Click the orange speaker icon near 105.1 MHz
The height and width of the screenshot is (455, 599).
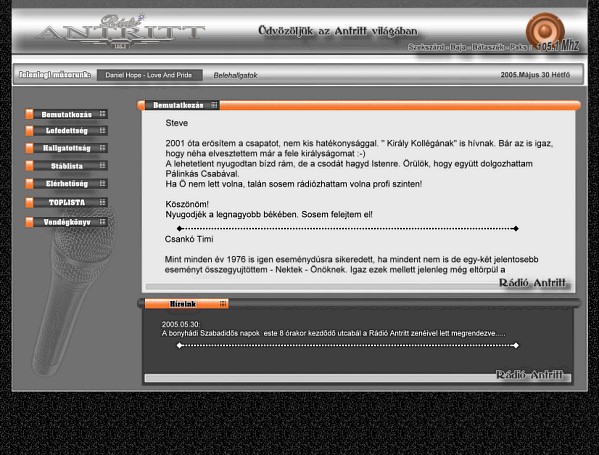coord(545,31)
